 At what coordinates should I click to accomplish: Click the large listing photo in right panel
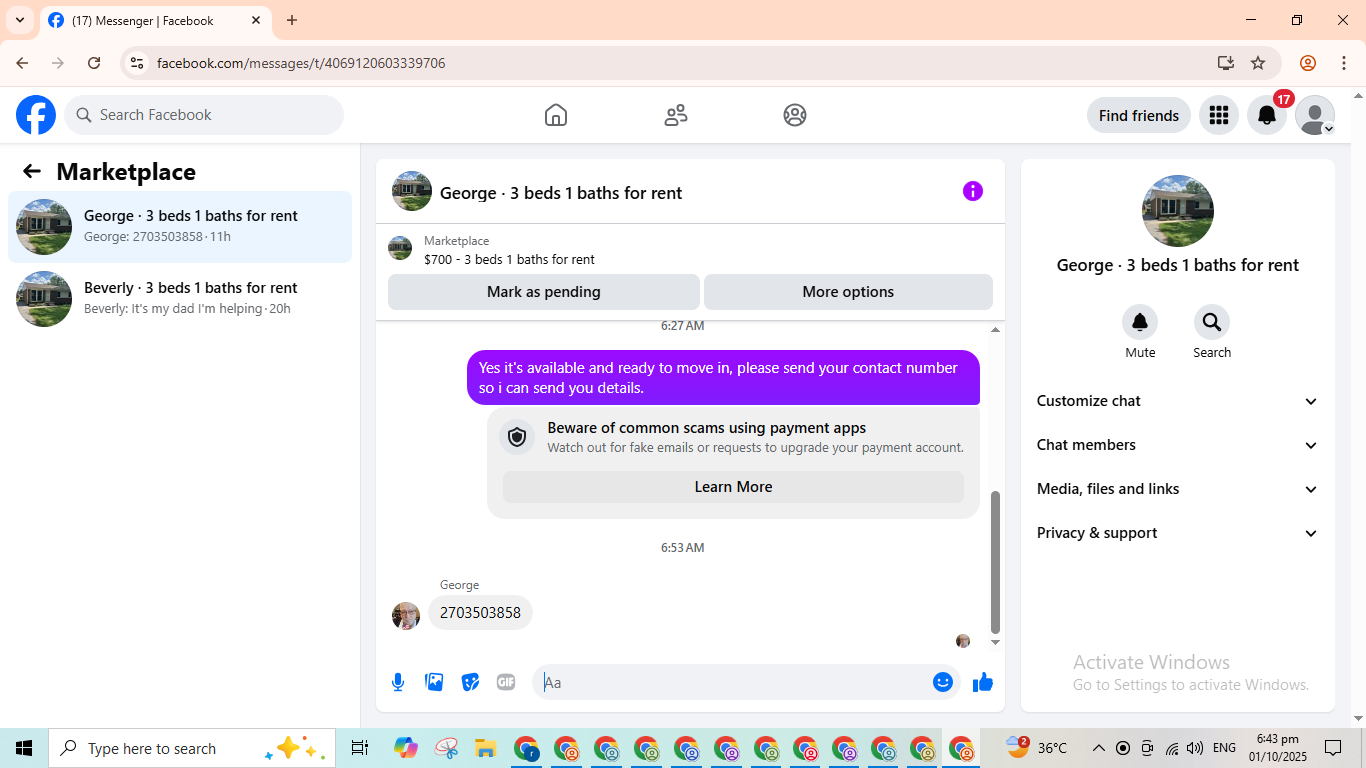(x=1178, y=211)
